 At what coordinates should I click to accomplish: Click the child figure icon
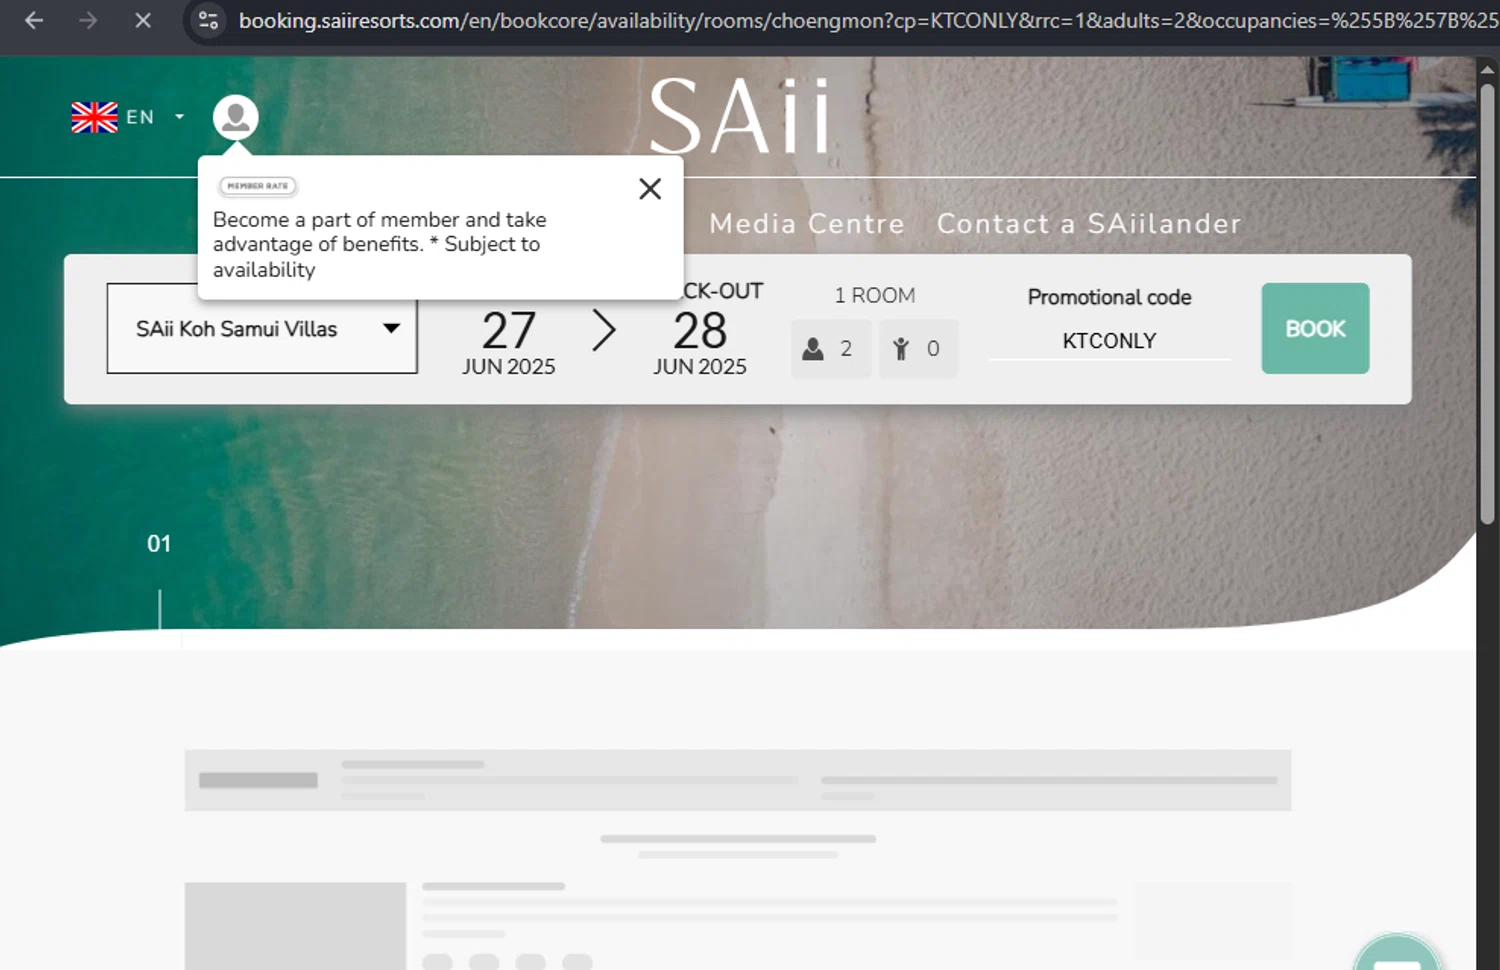pyautogui.click(x=901, y=349)
